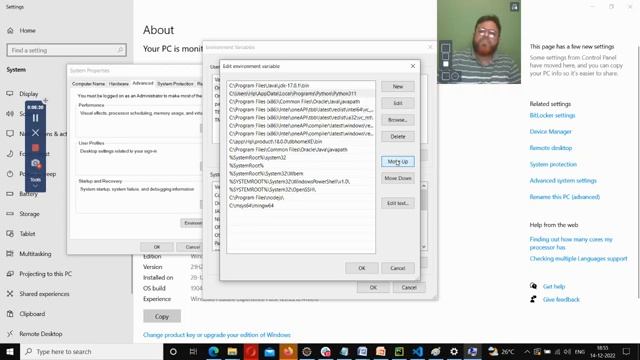Switch to System Protection tab
This screenshot has width=640, height=360.
175,84
